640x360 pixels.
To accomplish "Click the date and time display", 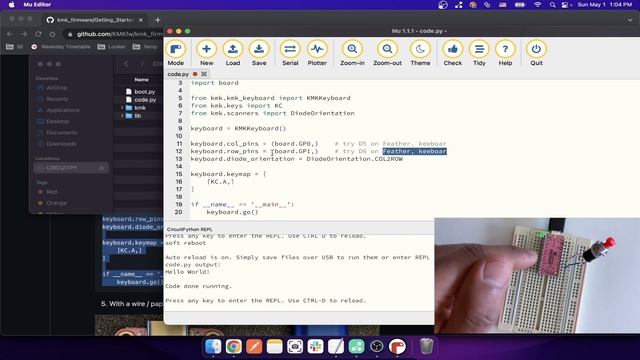I will [x=604, y=4].
